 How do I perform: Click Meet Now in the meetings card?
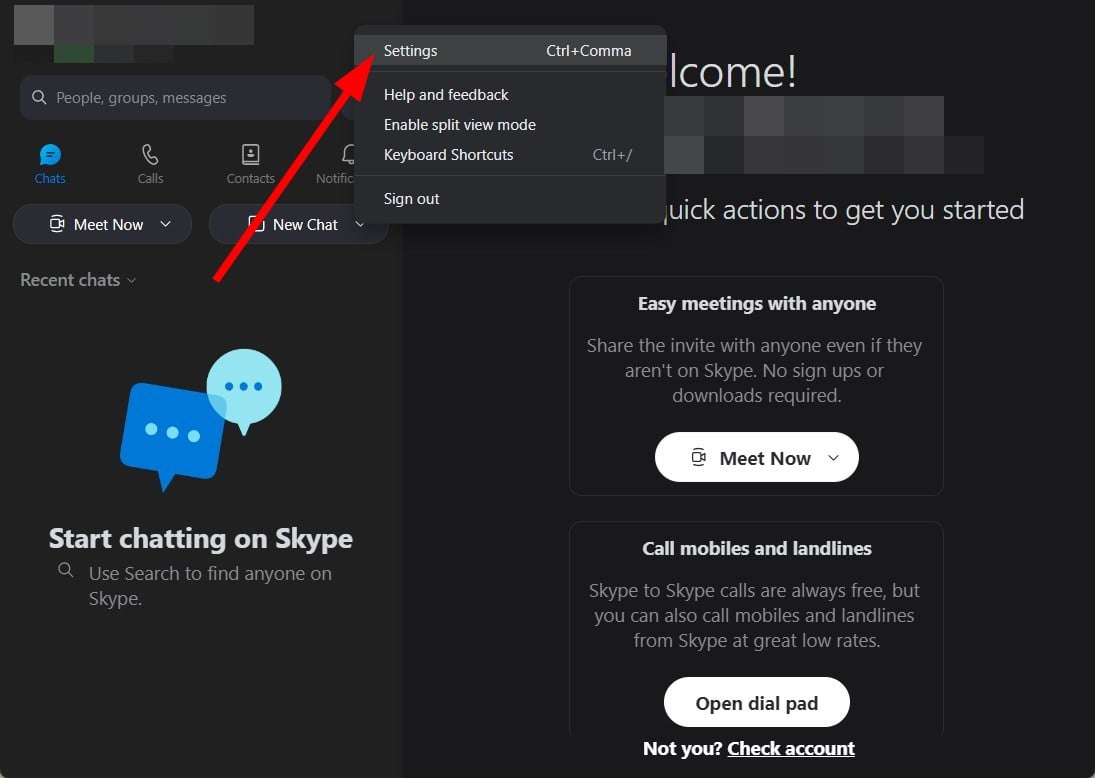pos(756,457)
